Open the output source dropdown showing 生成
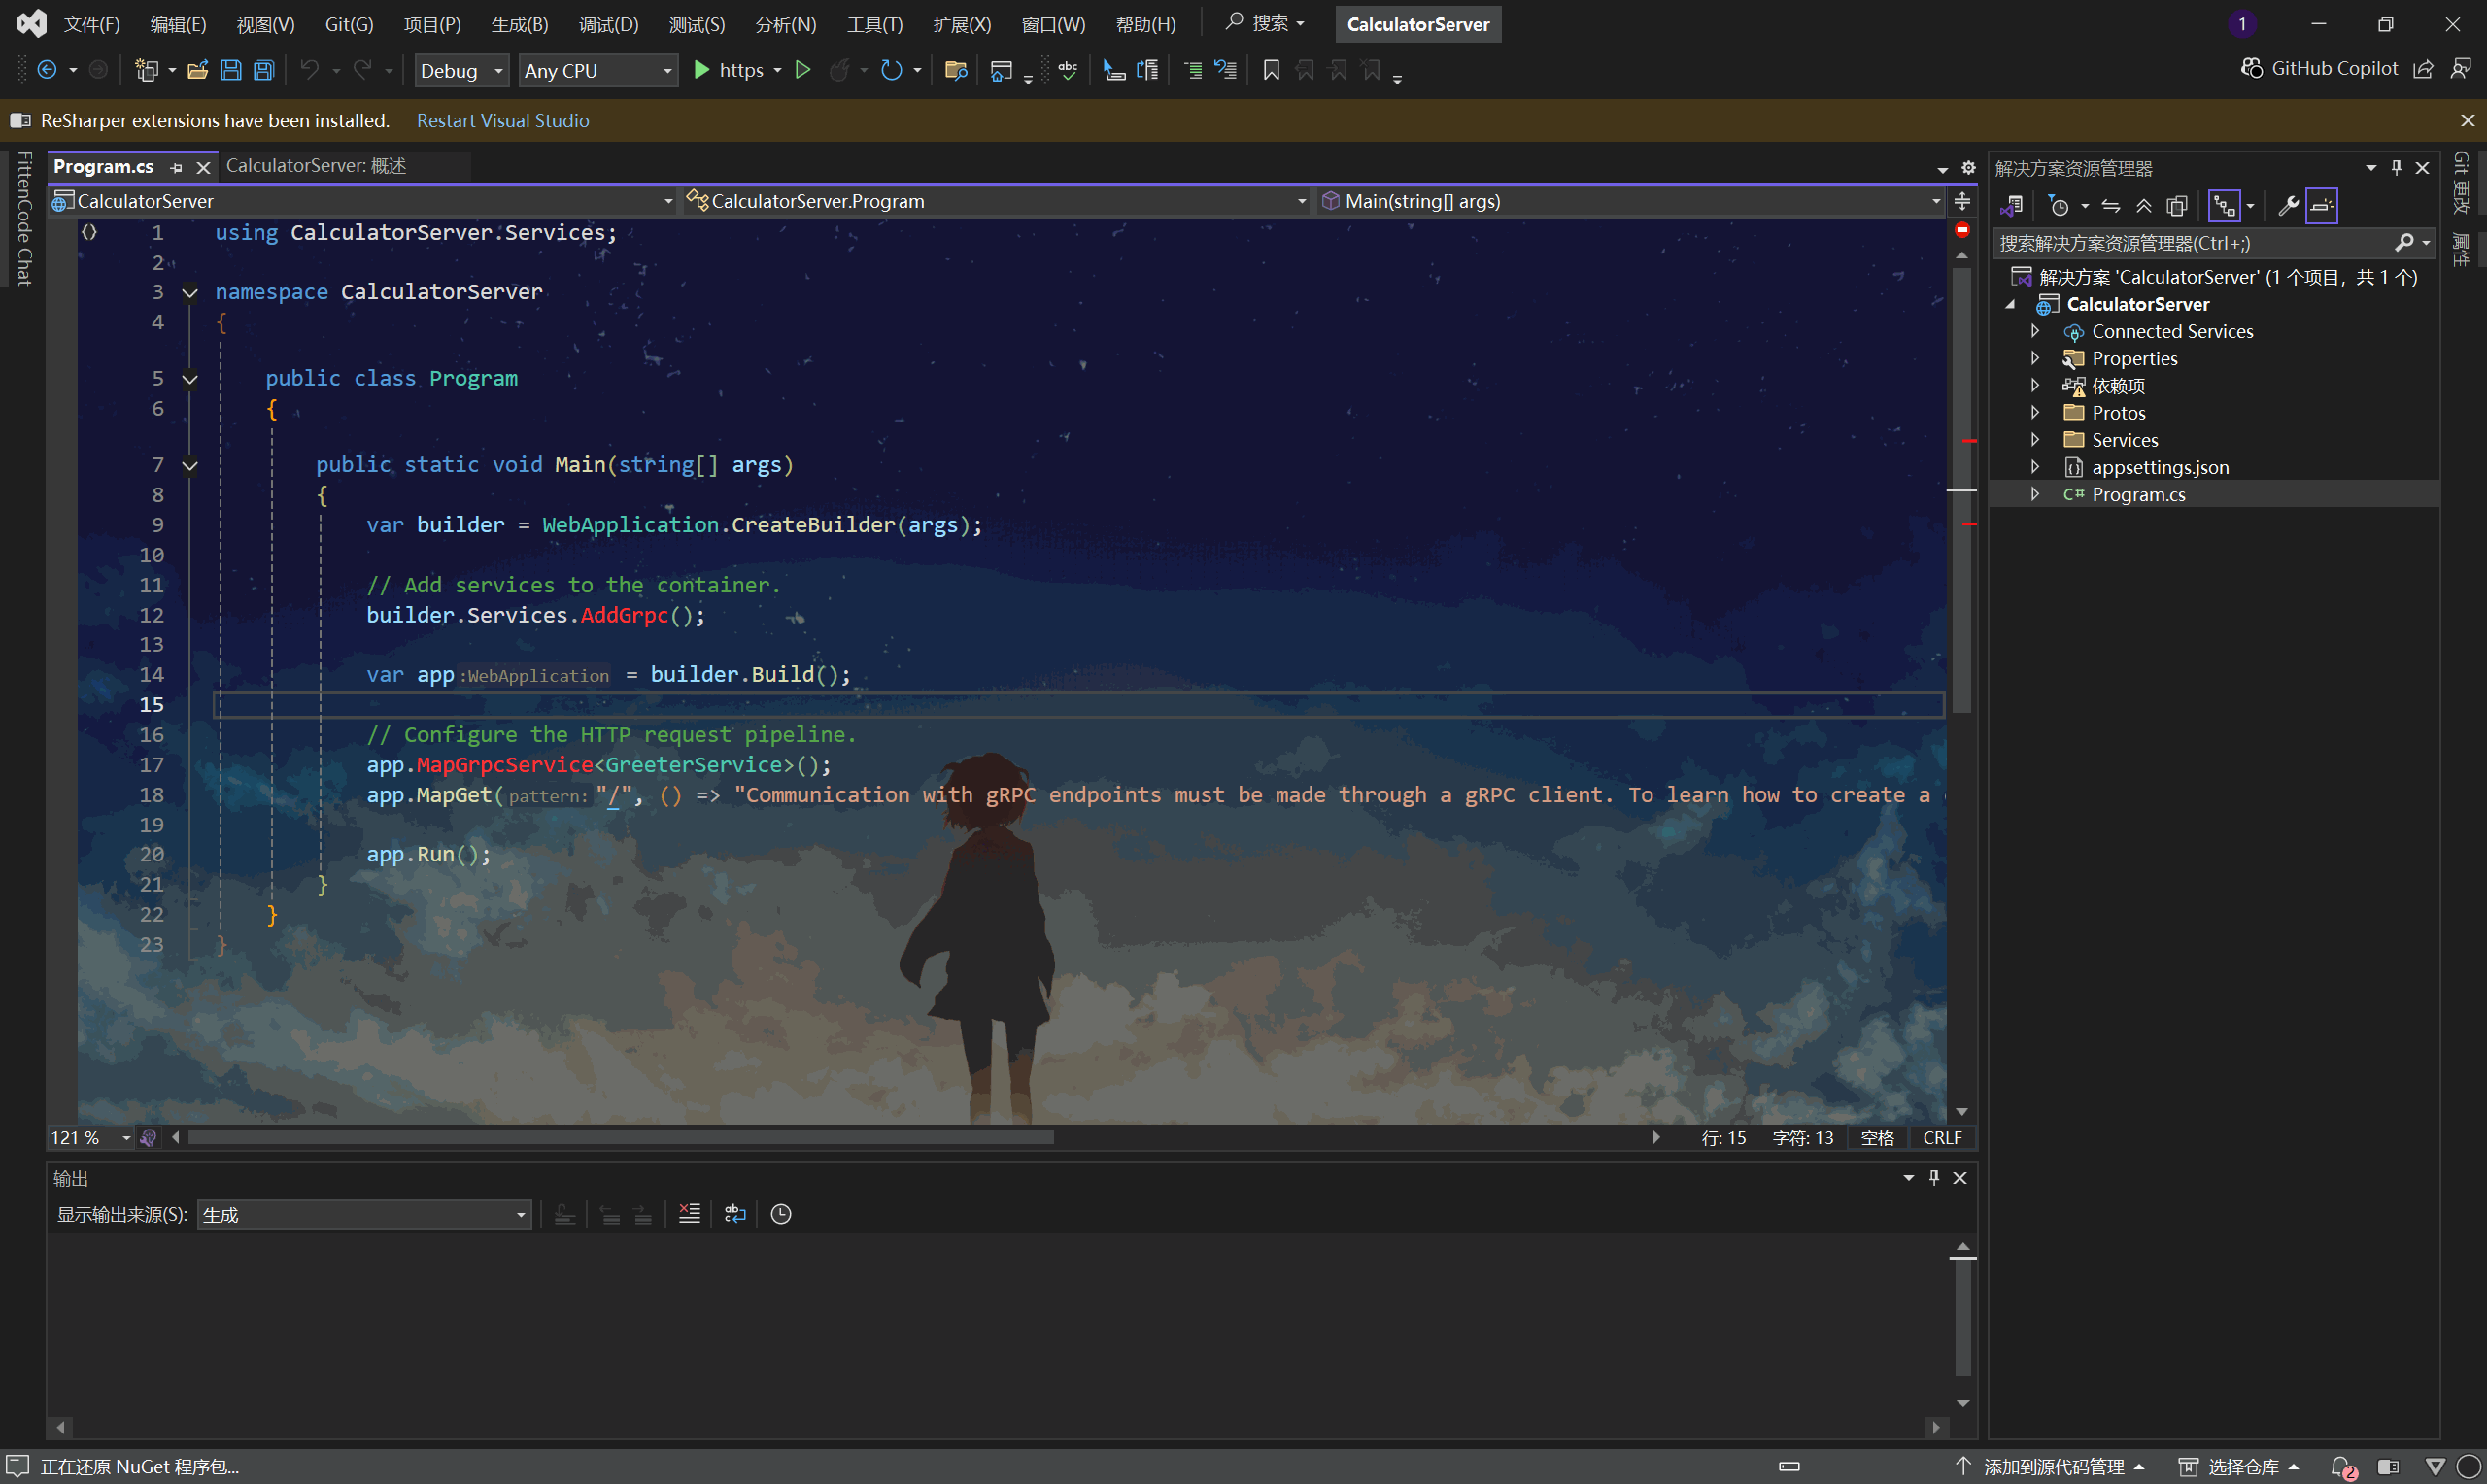Screen dimensions: 2487x1484 pos(363,1215)
